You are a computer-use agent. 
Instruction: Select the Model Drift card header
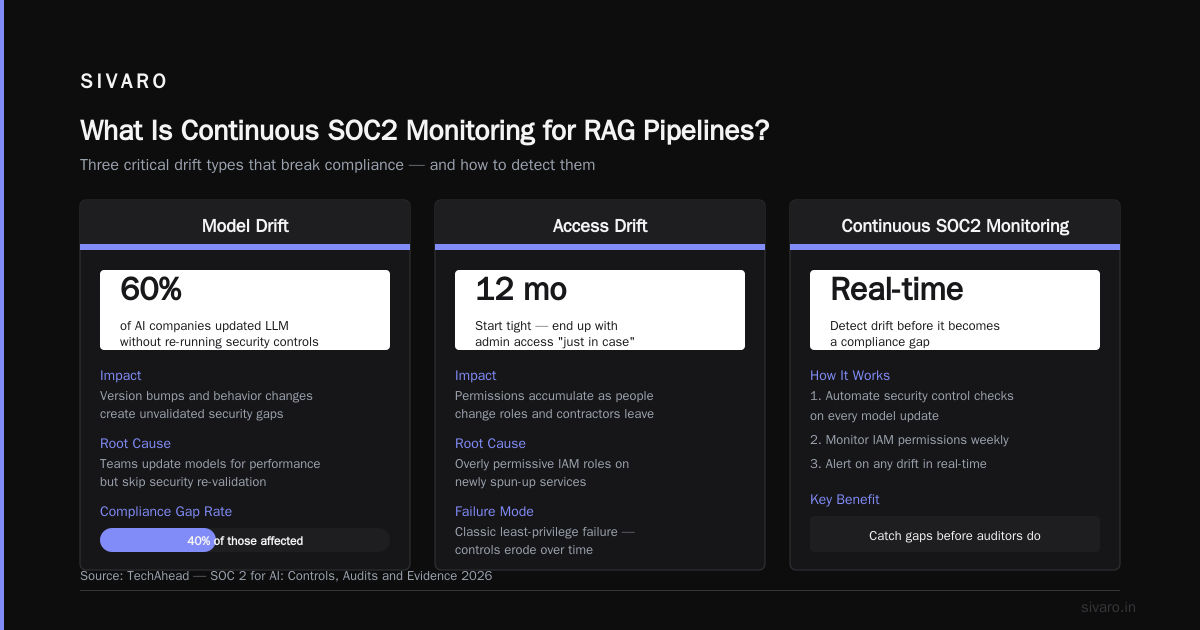245,226
